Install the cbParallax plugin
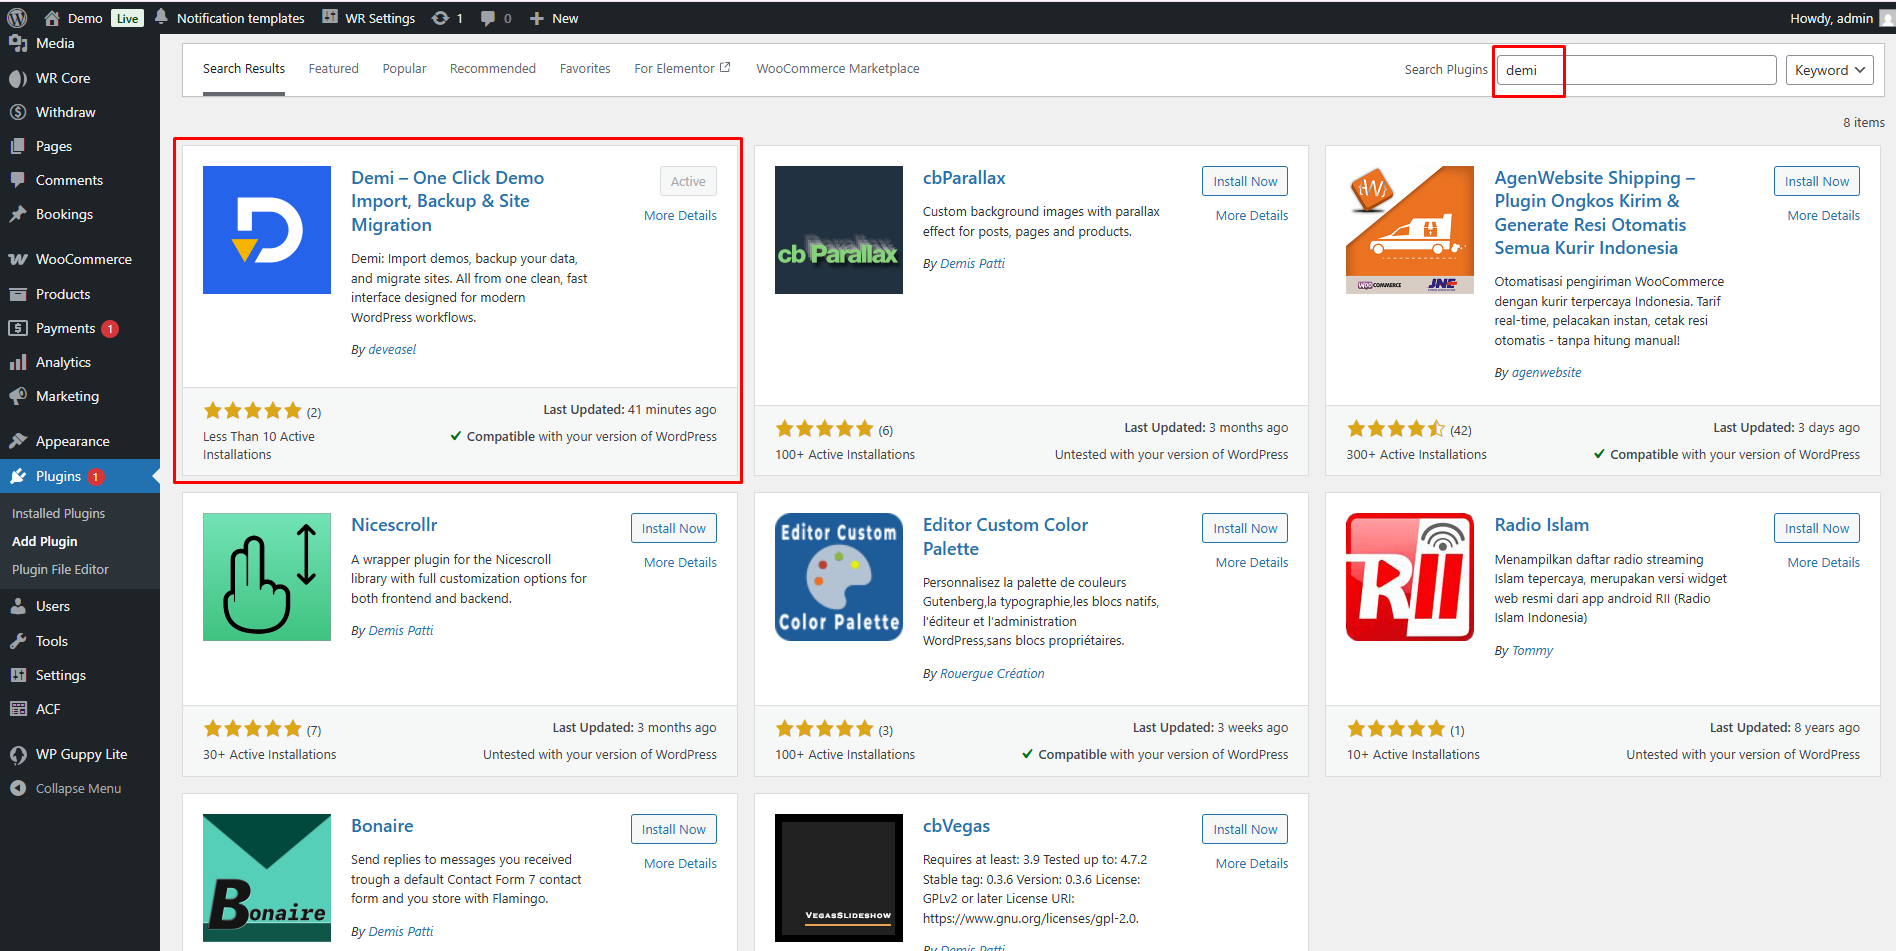 click(x=1244, y=181)
